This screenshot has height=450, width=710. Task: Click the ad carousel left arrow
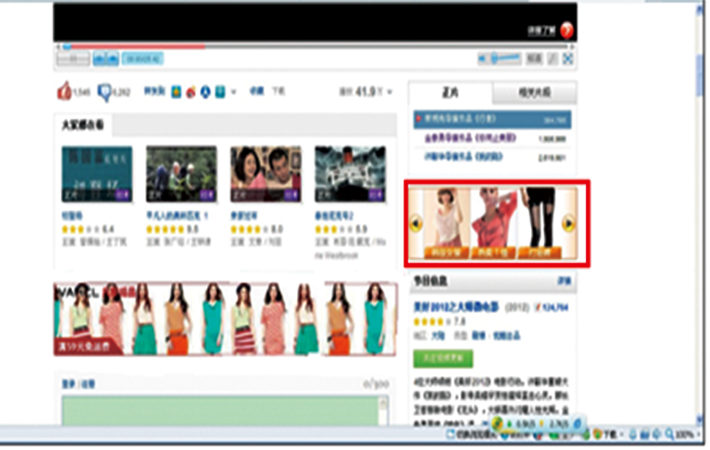pyautogui.click(x=416, y=224)
